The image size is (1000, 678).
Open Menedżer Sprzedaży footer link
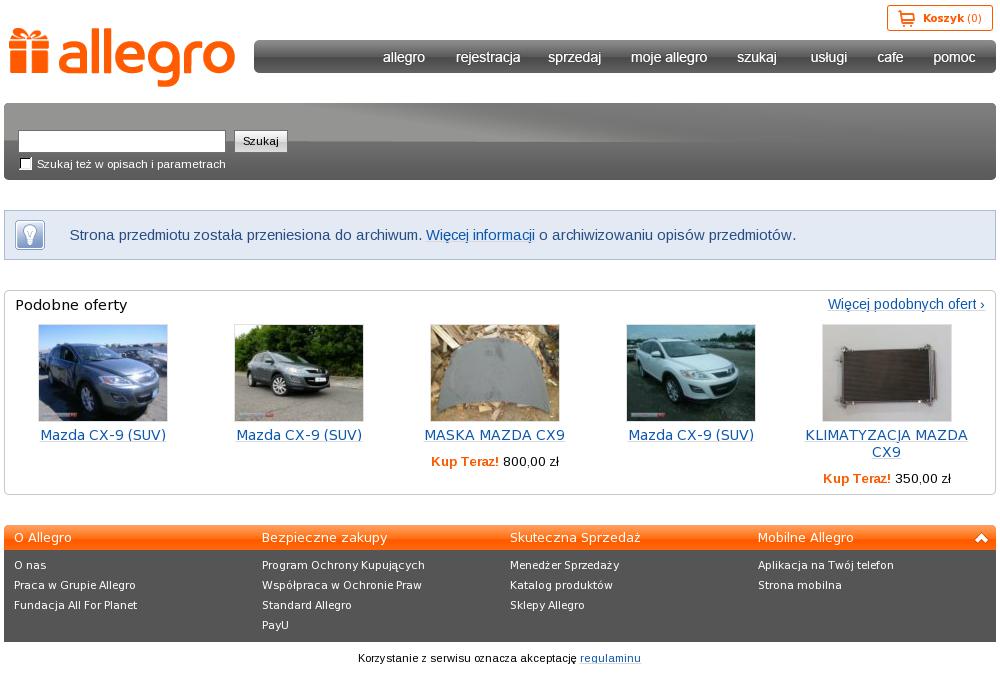click(564, 565)
